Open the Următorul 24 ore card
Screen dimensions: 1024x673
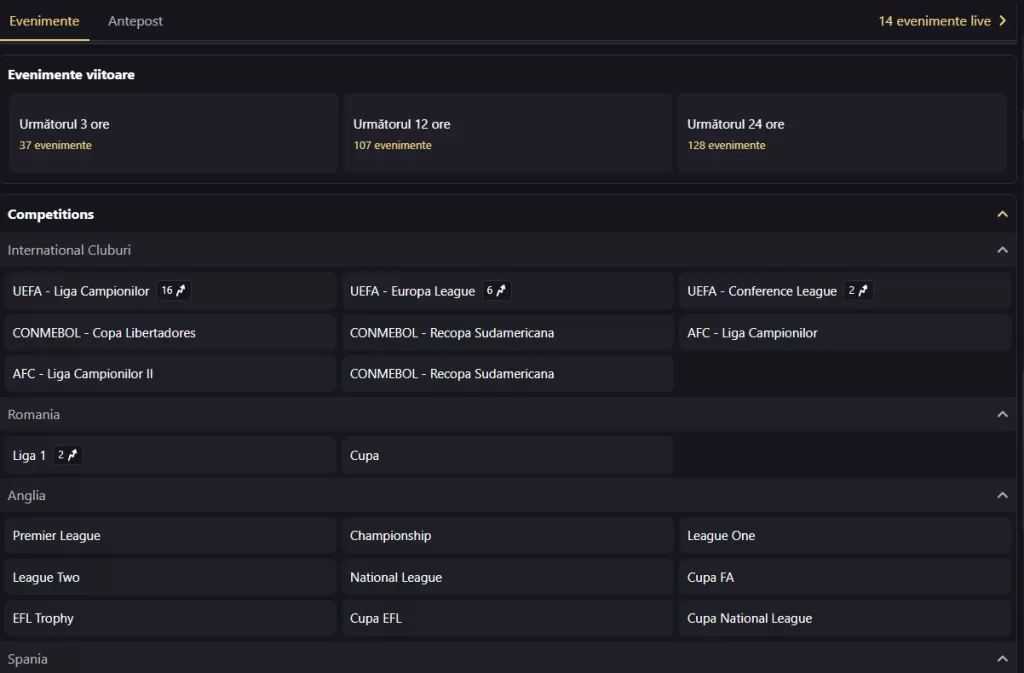[842, 133]
